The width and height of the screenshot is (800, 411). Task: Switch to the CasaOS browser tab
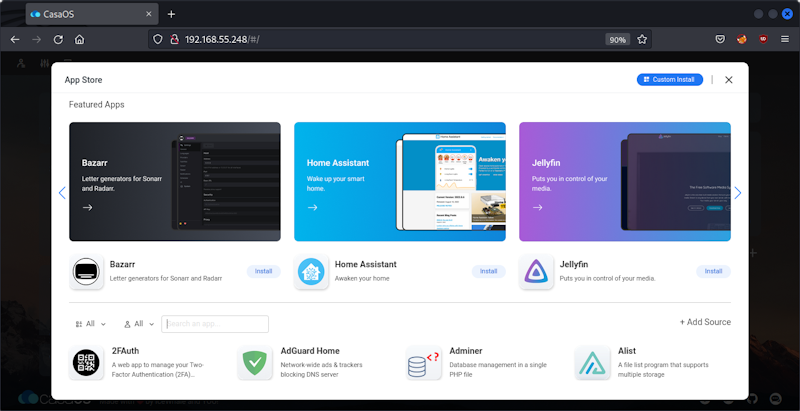(x=85, y=14)
